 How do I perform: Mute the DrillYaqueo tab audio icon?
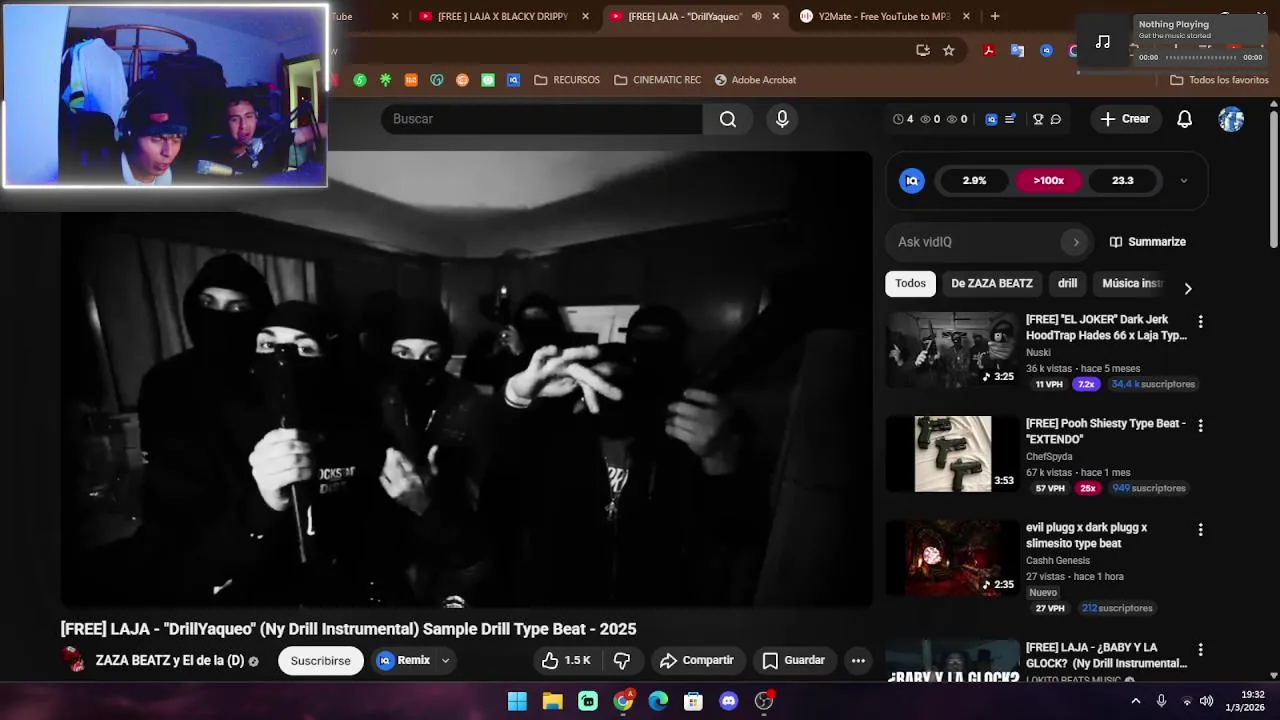pyautogui.click(x=756, y=16)
